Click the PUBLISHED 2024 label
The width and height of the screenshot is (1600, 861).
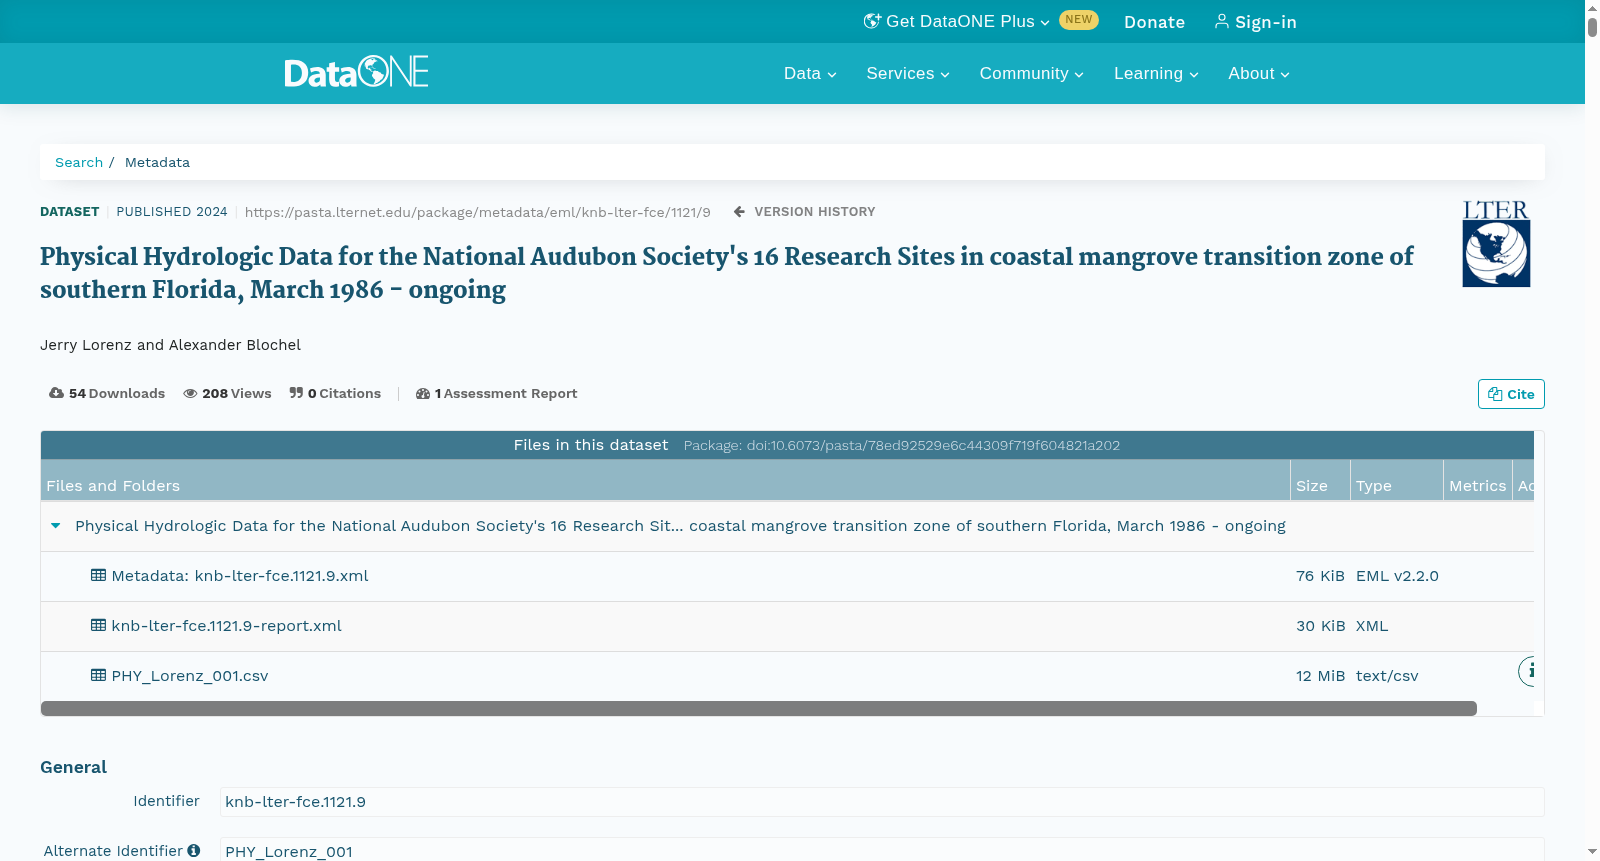[x=172, y=212]
